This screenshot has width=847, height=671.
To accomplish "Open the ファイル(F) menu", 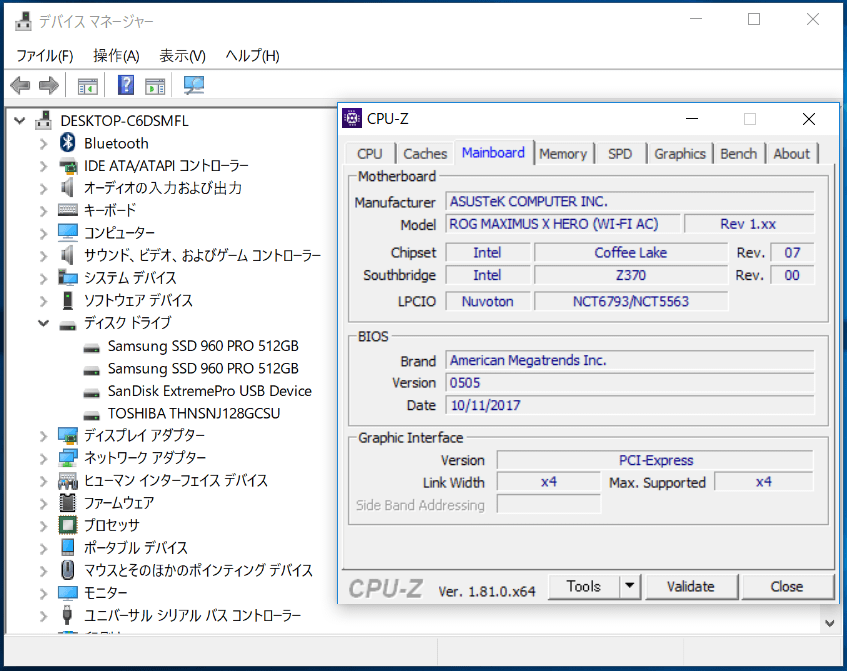I will tap(44, 56).
